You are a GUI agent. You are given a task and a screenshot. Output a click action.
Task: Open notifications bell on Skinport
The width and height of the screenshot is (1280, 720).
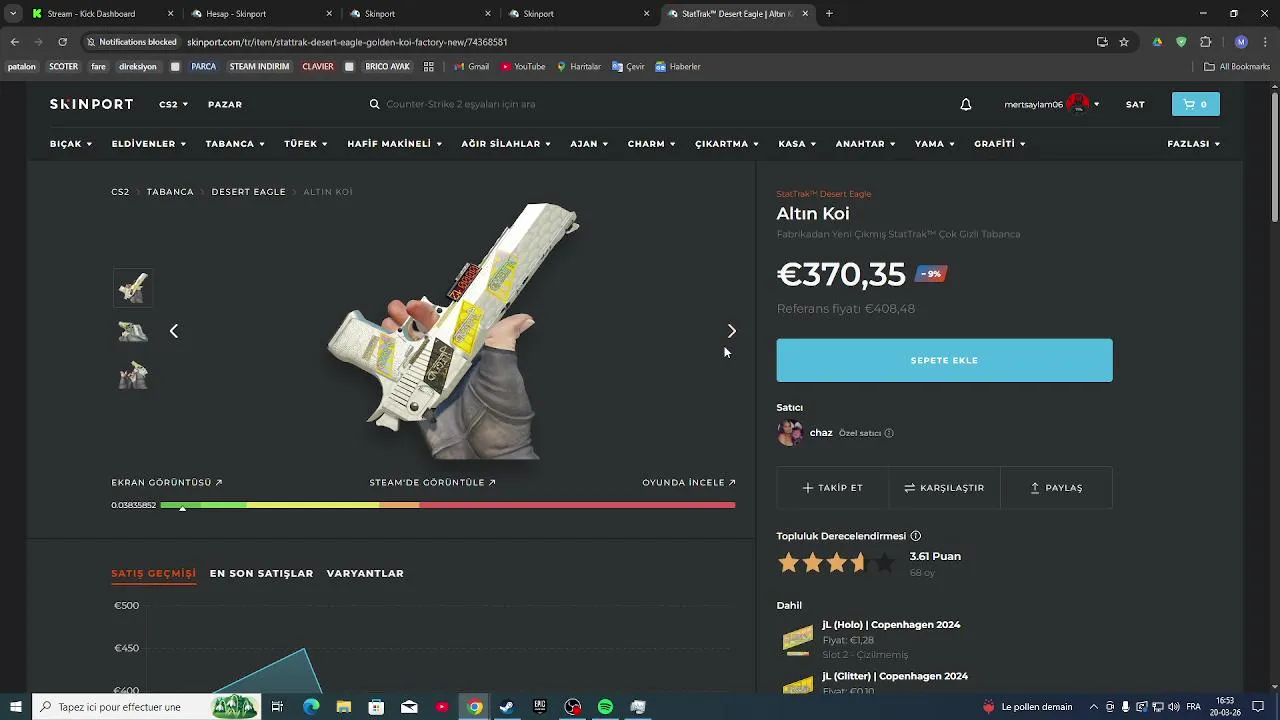click(966, 104)
